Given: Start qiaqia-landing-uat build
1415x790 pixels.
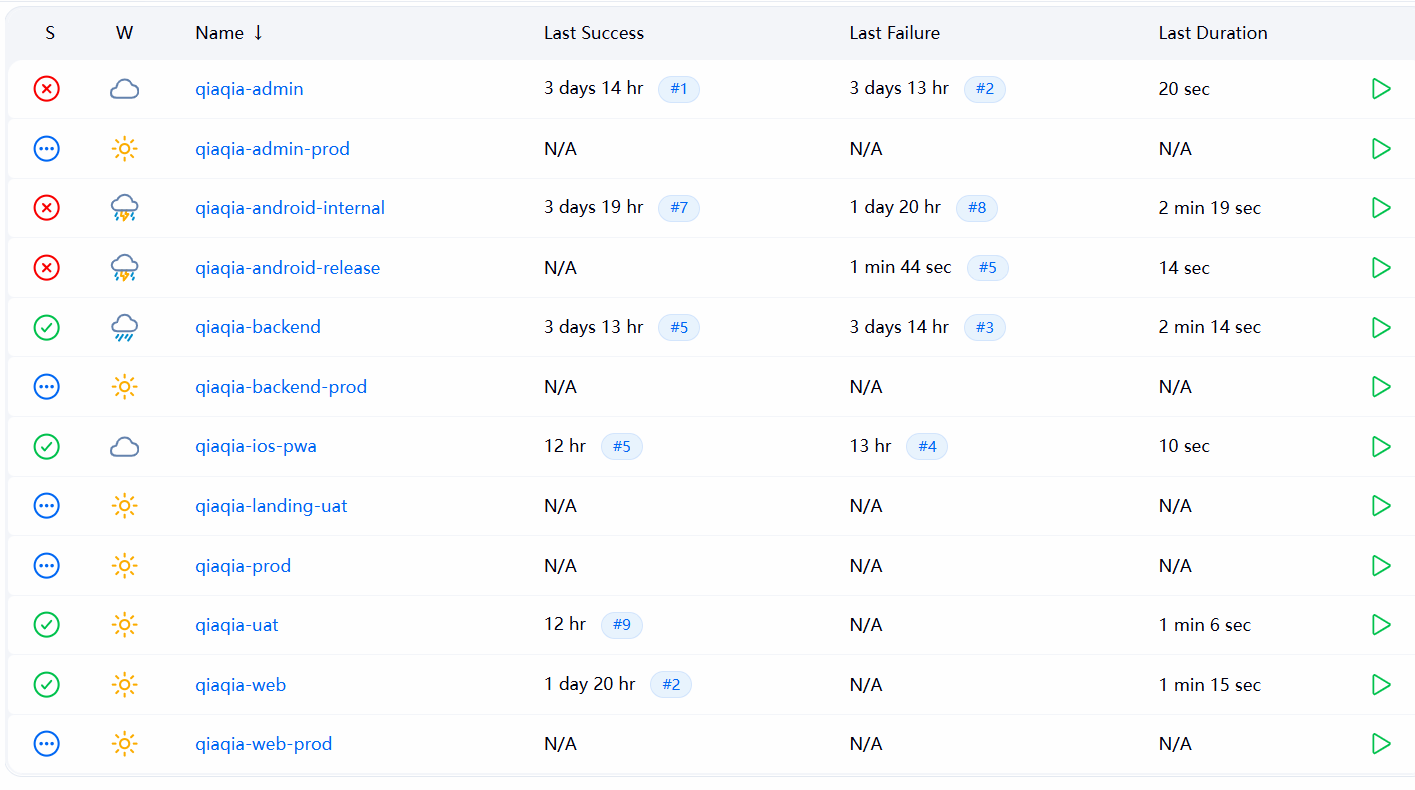Looking at the screenshot, I should pos(1381,506).
